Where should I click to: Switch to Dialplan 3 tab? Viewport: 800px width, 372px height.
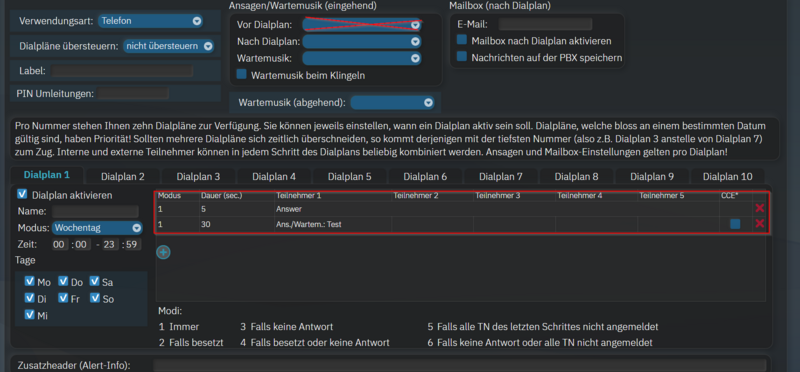pos(198,177)
